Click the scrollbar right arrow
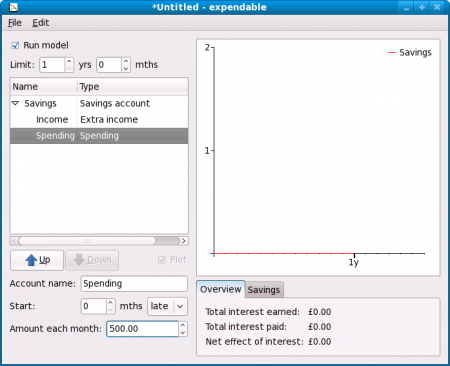 click(x=184, y=241)
